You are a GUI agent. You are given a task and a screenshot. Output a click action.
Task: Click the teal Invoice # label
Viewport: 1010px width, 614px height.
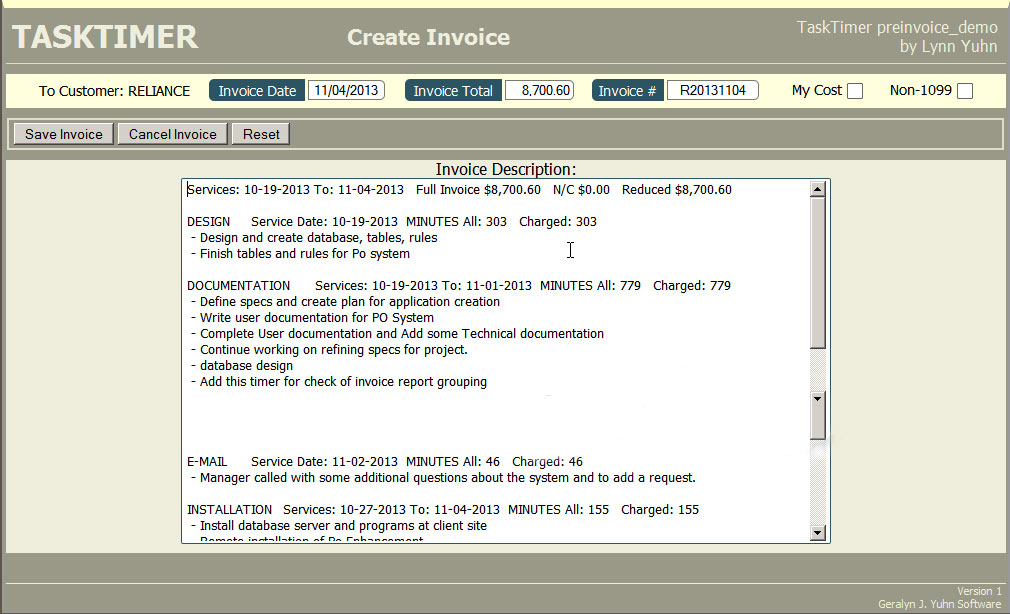pyautogui.click(x=627, y=89)
